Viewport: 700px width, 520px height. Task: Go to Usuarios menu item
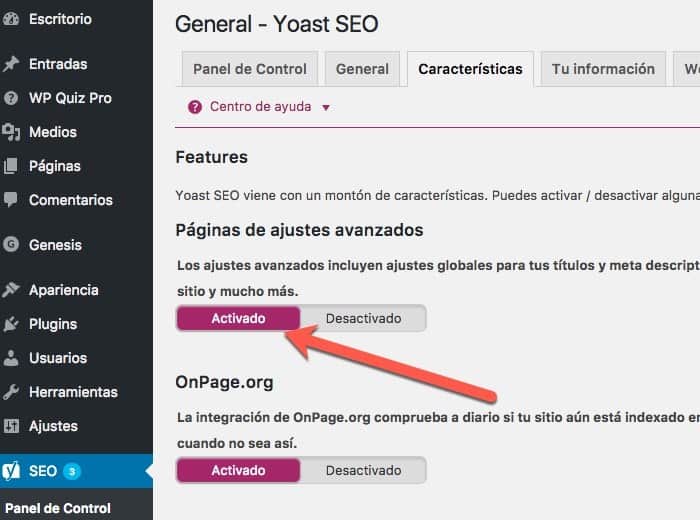point(58,358)
